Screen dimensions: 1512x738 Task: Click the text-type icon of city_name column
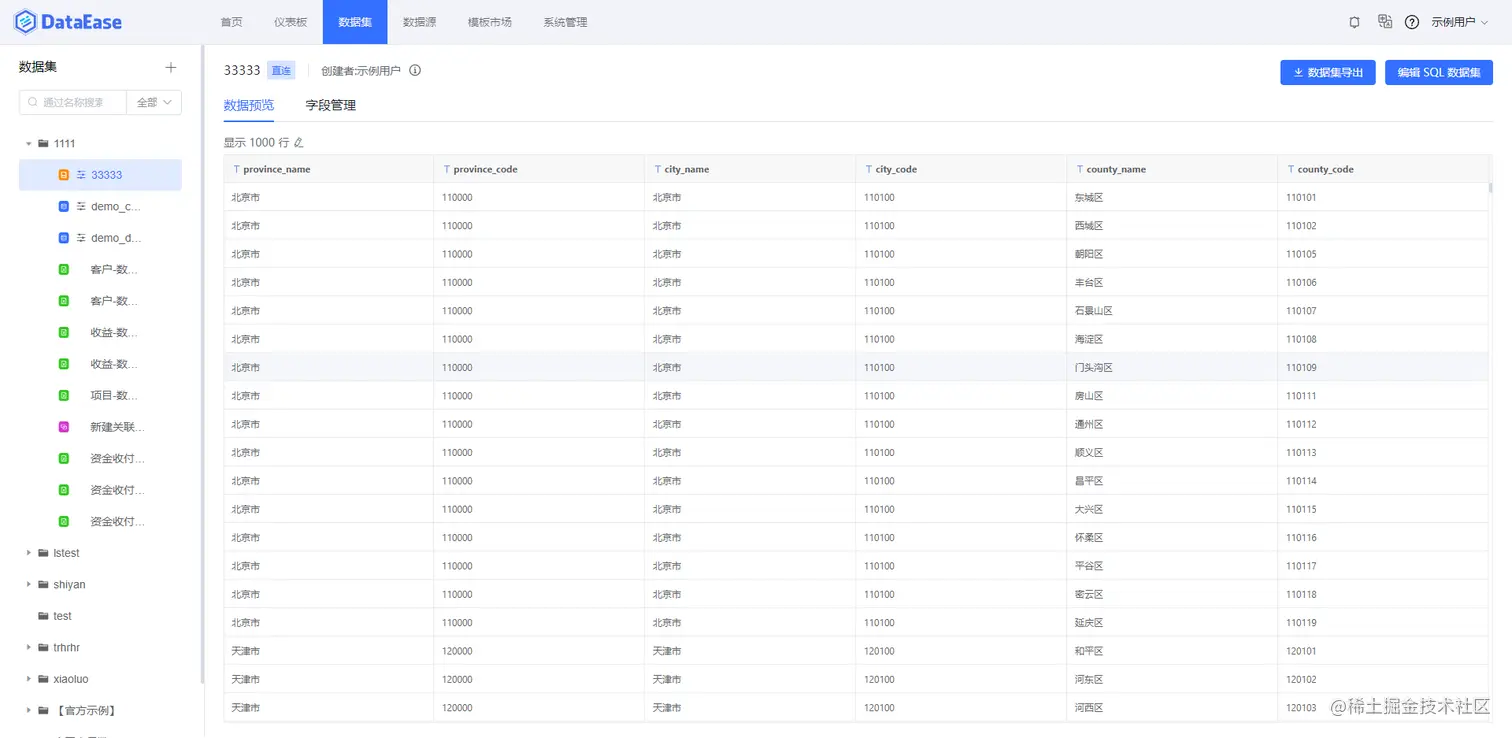(x=657, y=169)
